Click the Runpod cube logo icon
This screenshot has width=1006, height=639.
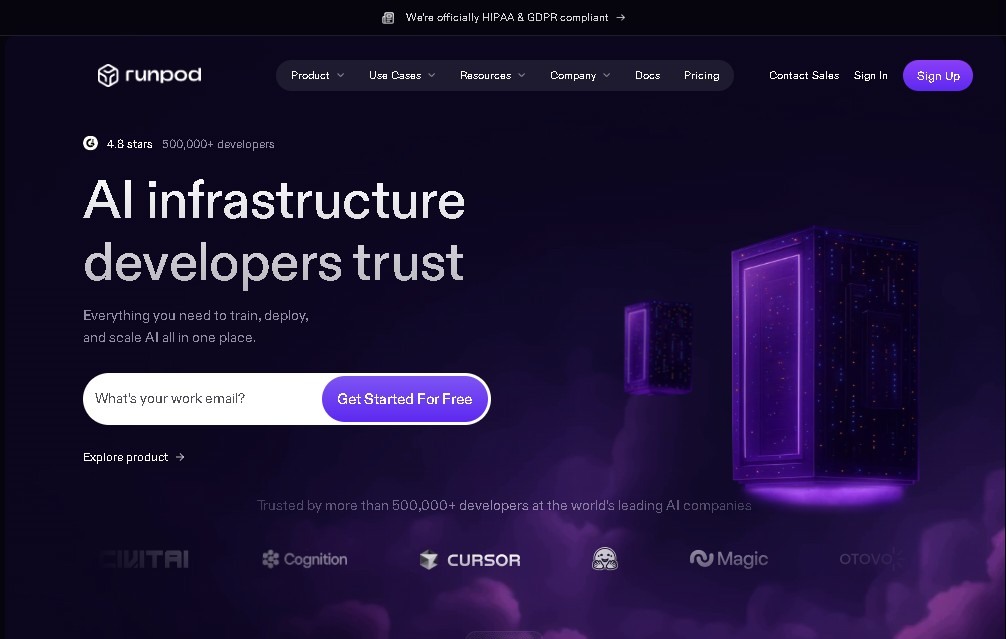pyautogui.click(x=108, y=75)
